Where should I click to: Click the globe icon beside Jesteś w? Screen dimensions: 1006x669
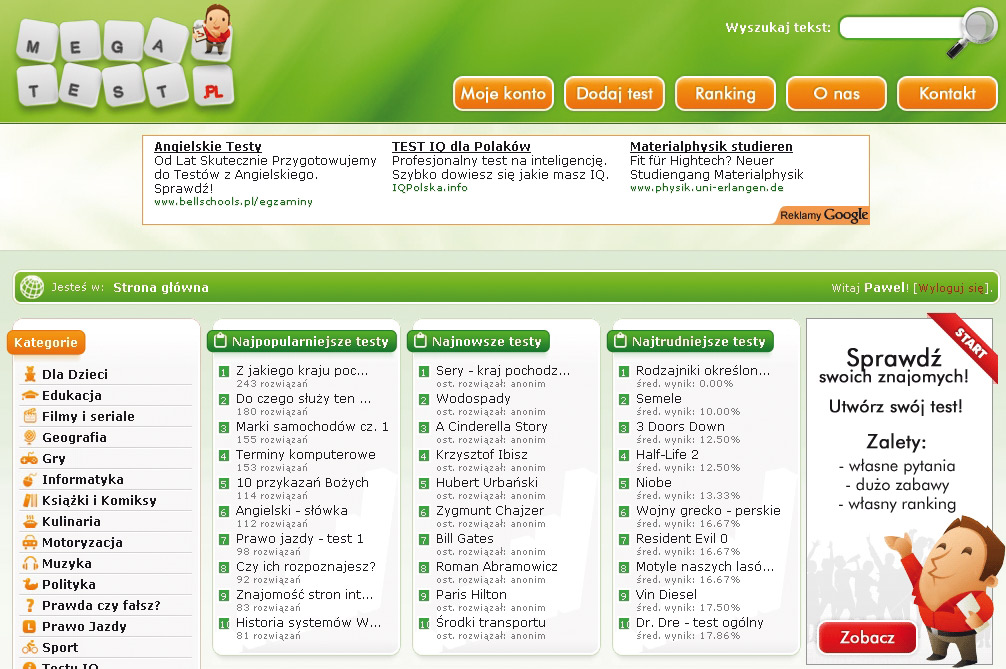(x=32, y=288)
